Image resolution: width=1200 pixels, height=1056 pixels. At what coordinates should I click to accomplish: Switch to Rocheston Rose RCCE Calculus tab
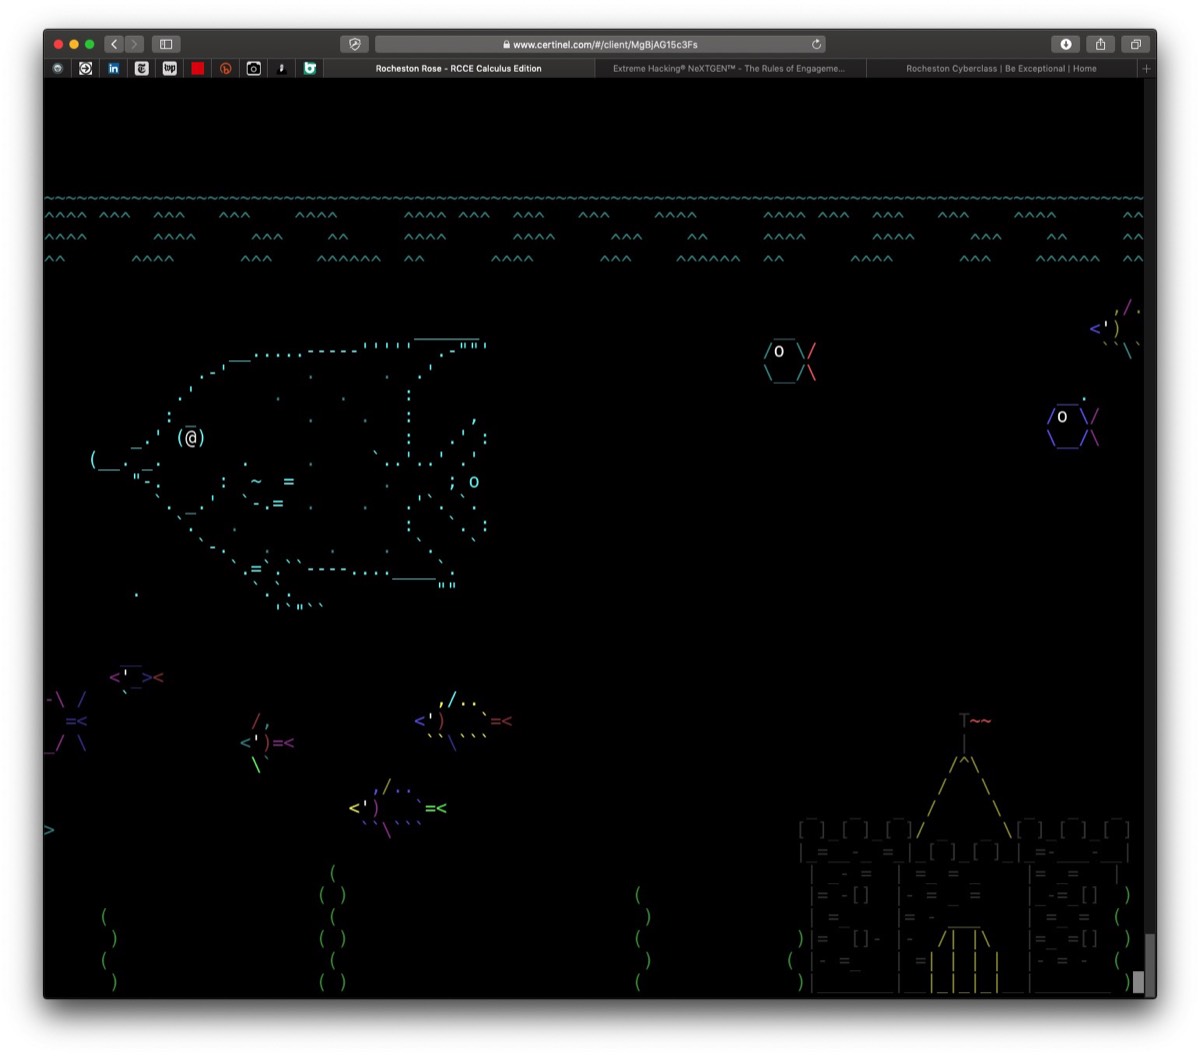459,69
